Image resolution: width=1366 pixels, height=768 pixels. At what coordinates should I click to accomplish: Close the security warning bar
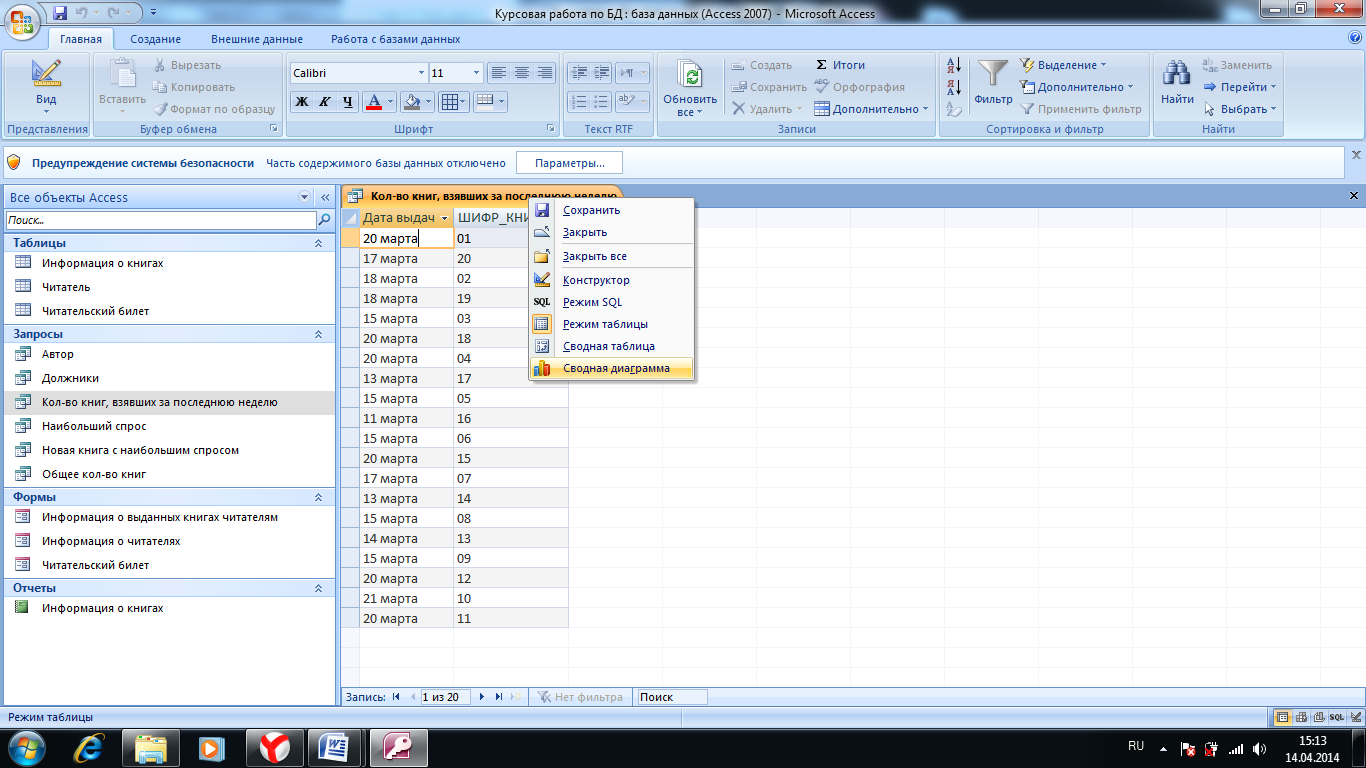tap(1356, 155)
